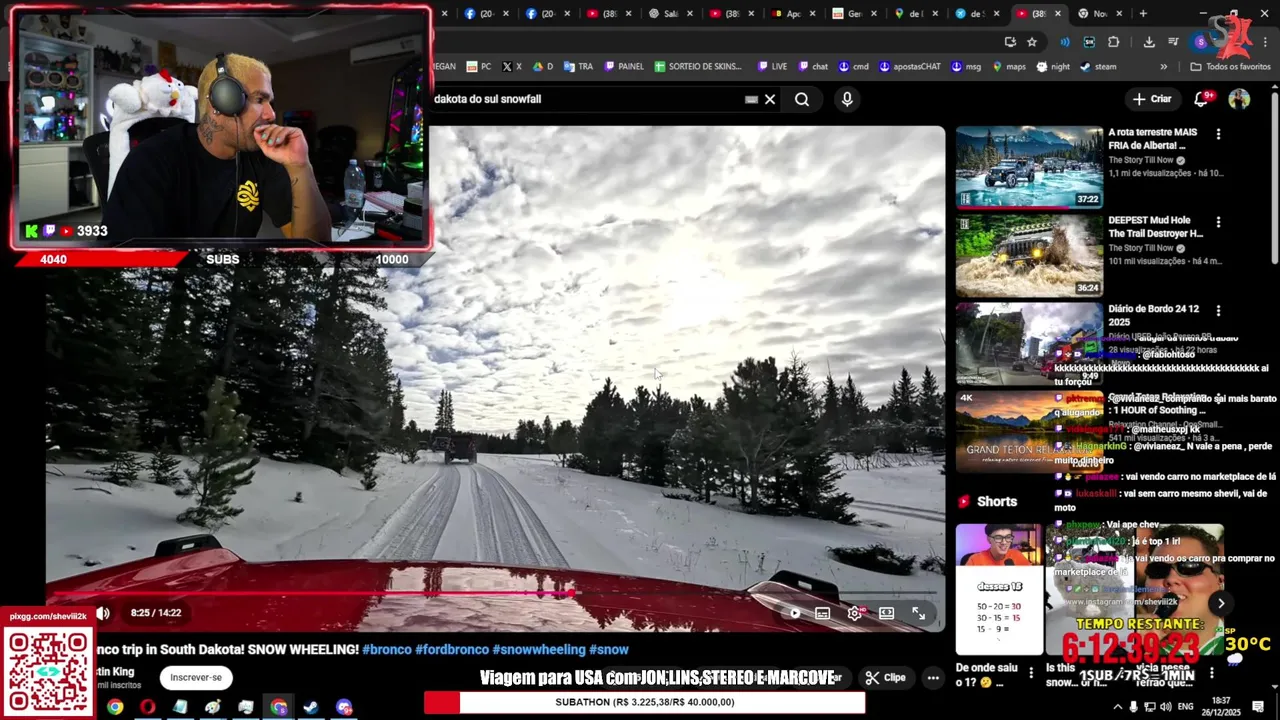This screenshot has width=1280, height=720.
Task: Toggle the video autoplay switch
Action: pos(793,613)
